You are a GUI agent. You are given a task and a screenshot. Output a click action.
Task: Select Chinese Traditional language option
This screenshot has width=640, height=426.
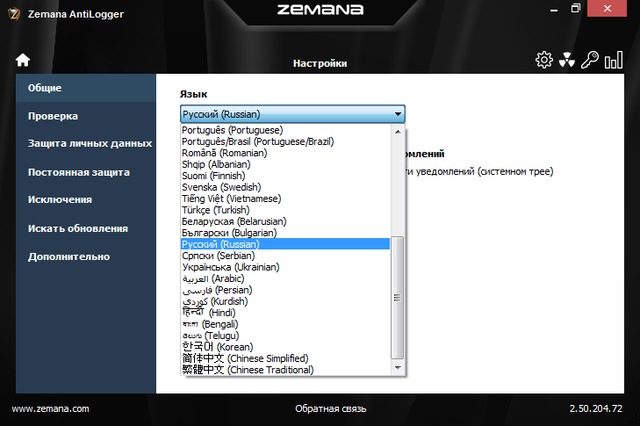[285, 370]
